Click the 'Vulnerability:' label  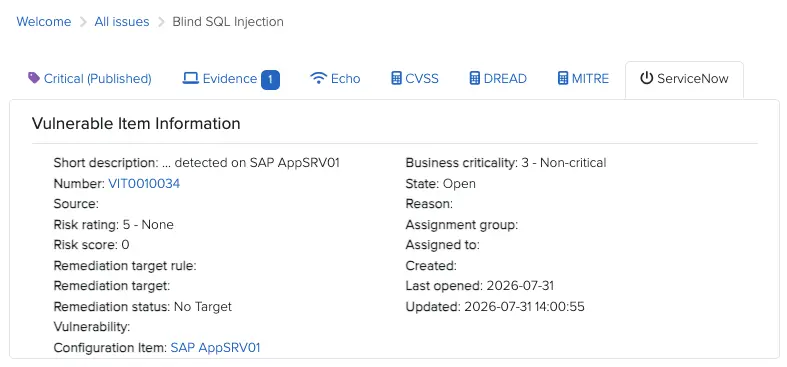point(92,327)
